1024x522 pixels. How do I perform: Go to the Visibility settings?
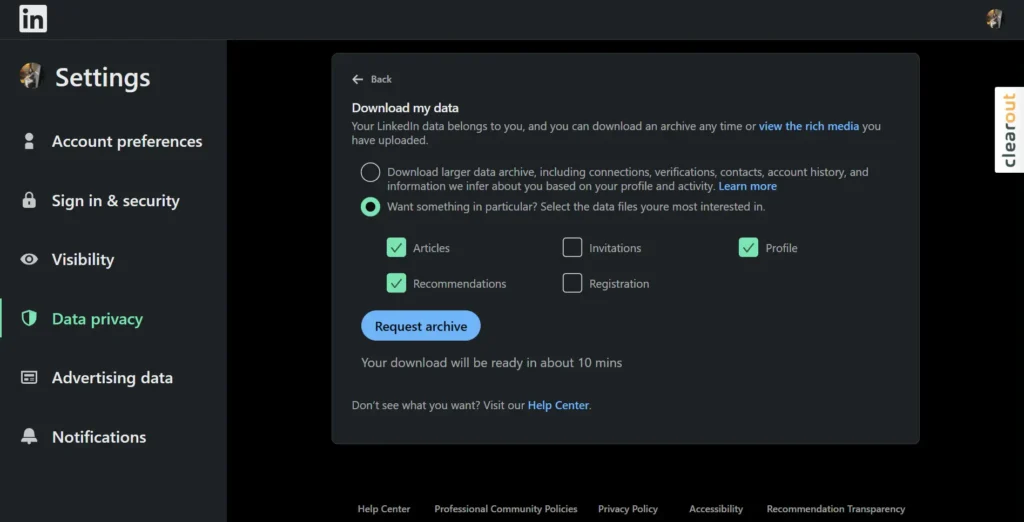pyautogui.click(x=83, y=259)
